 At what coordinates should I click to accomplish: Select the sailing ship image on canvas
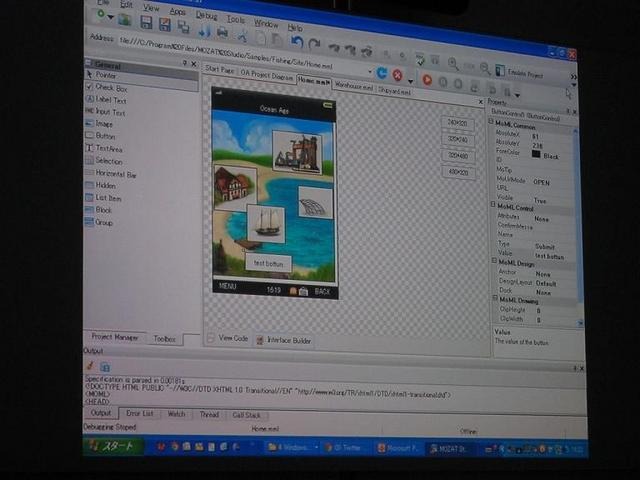click(266, 222)
